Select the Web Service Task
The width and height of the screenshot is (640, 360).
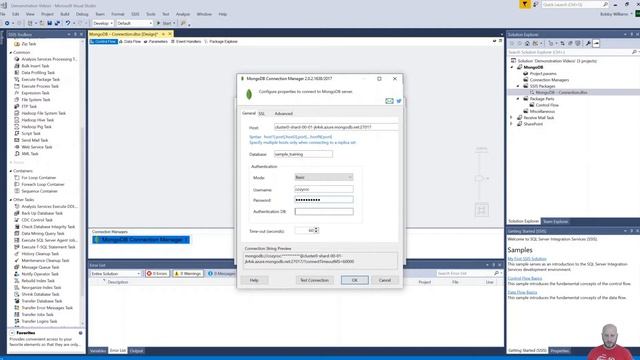pos(36,147)
